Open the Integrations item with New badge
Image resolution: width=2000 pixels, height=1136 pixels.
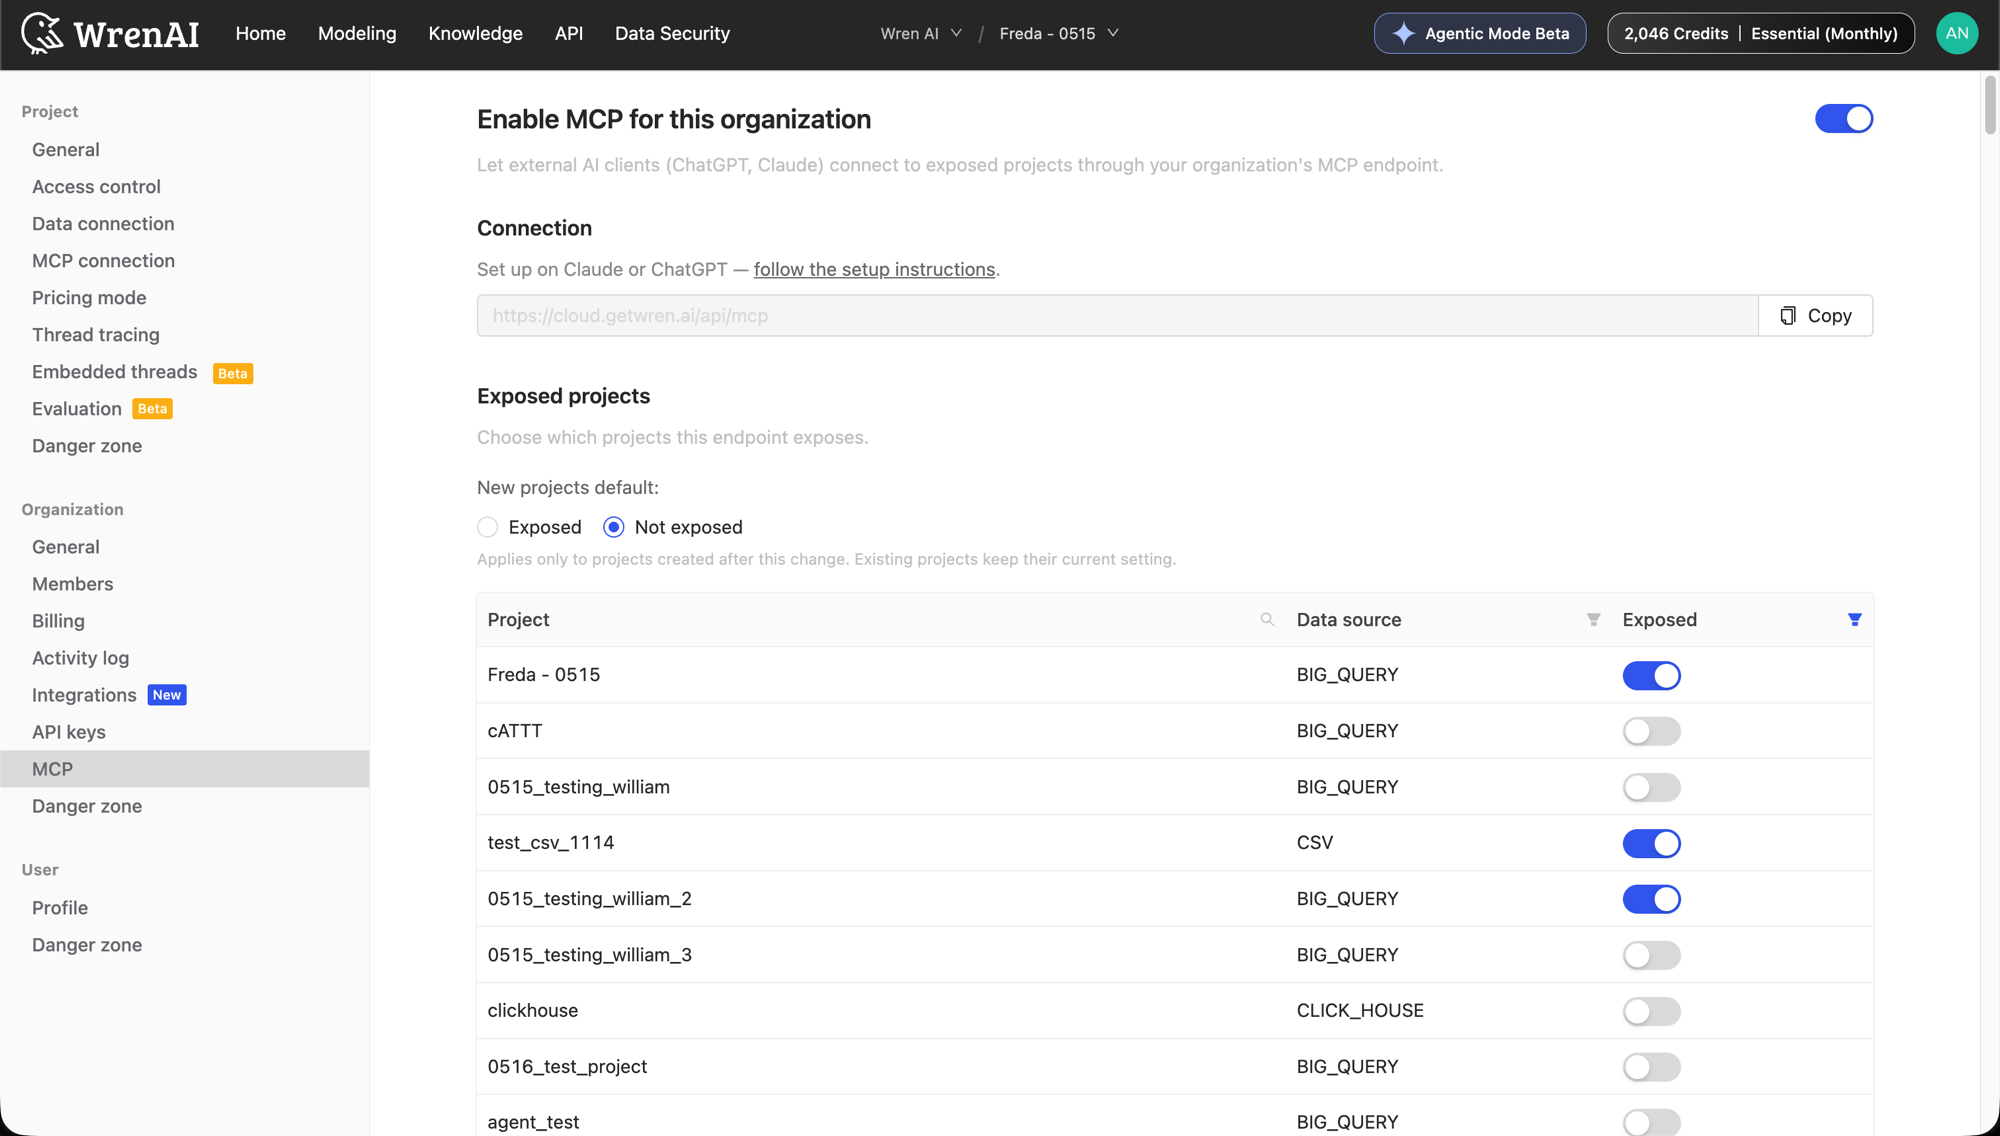pos(109,695)
